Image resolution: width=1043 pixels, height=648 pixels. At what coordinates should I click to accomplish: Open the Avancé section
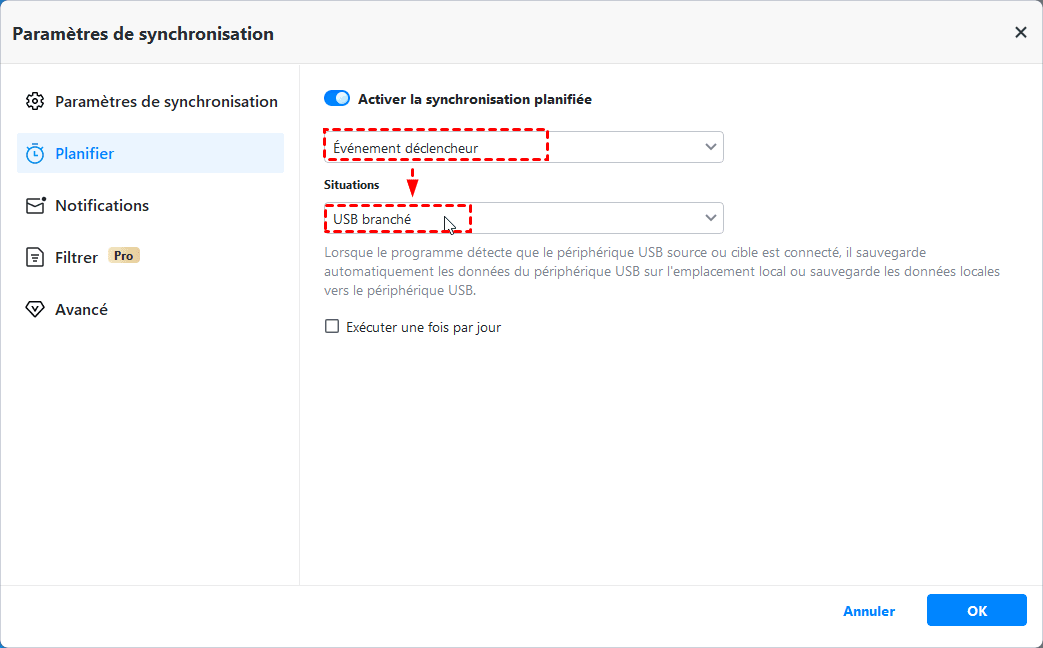click(x=81, y=309)
